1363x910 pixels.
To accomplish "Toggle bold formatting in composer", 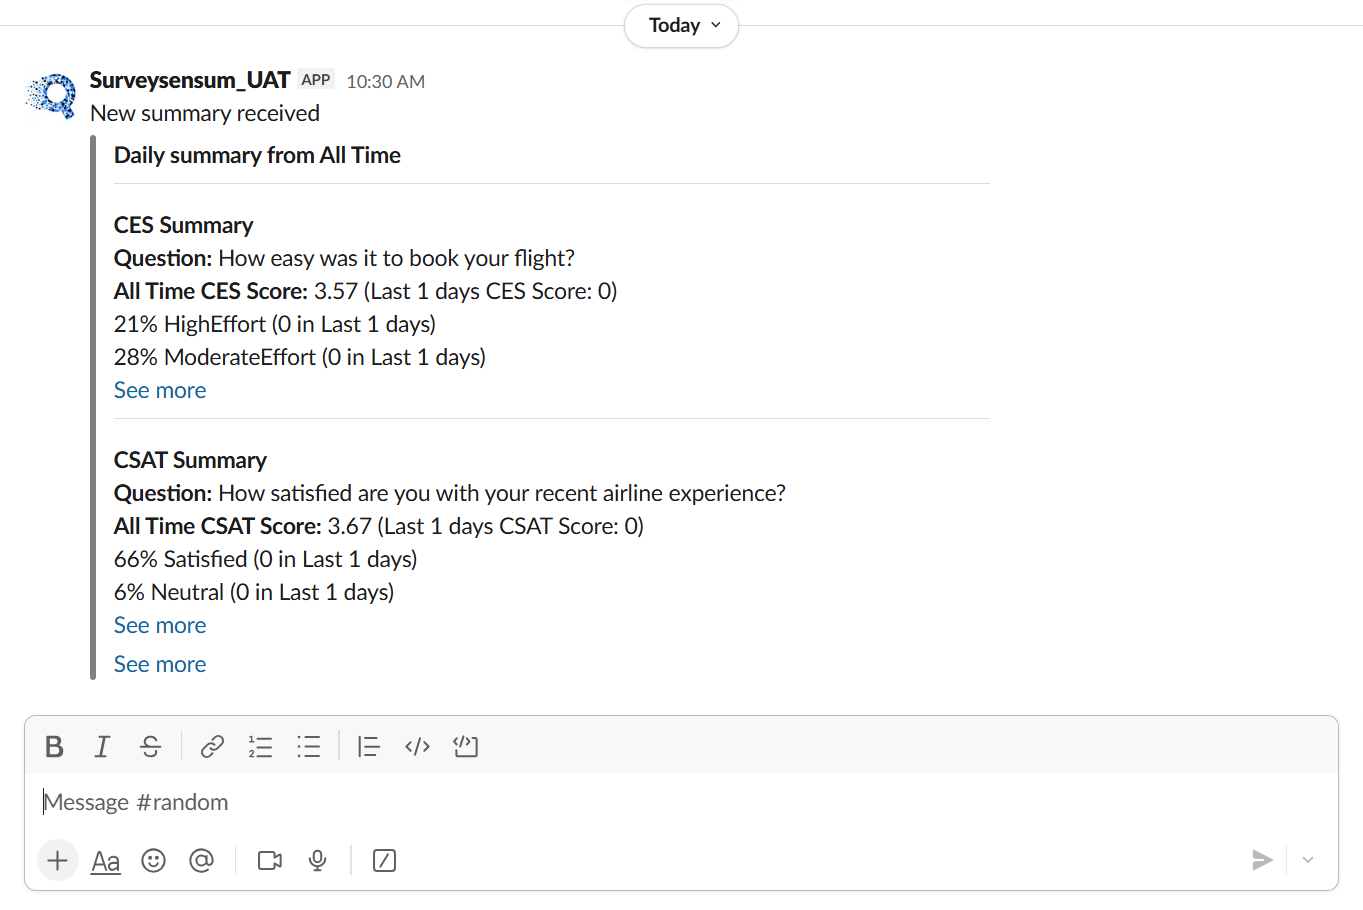I will [x=54, y=747].
